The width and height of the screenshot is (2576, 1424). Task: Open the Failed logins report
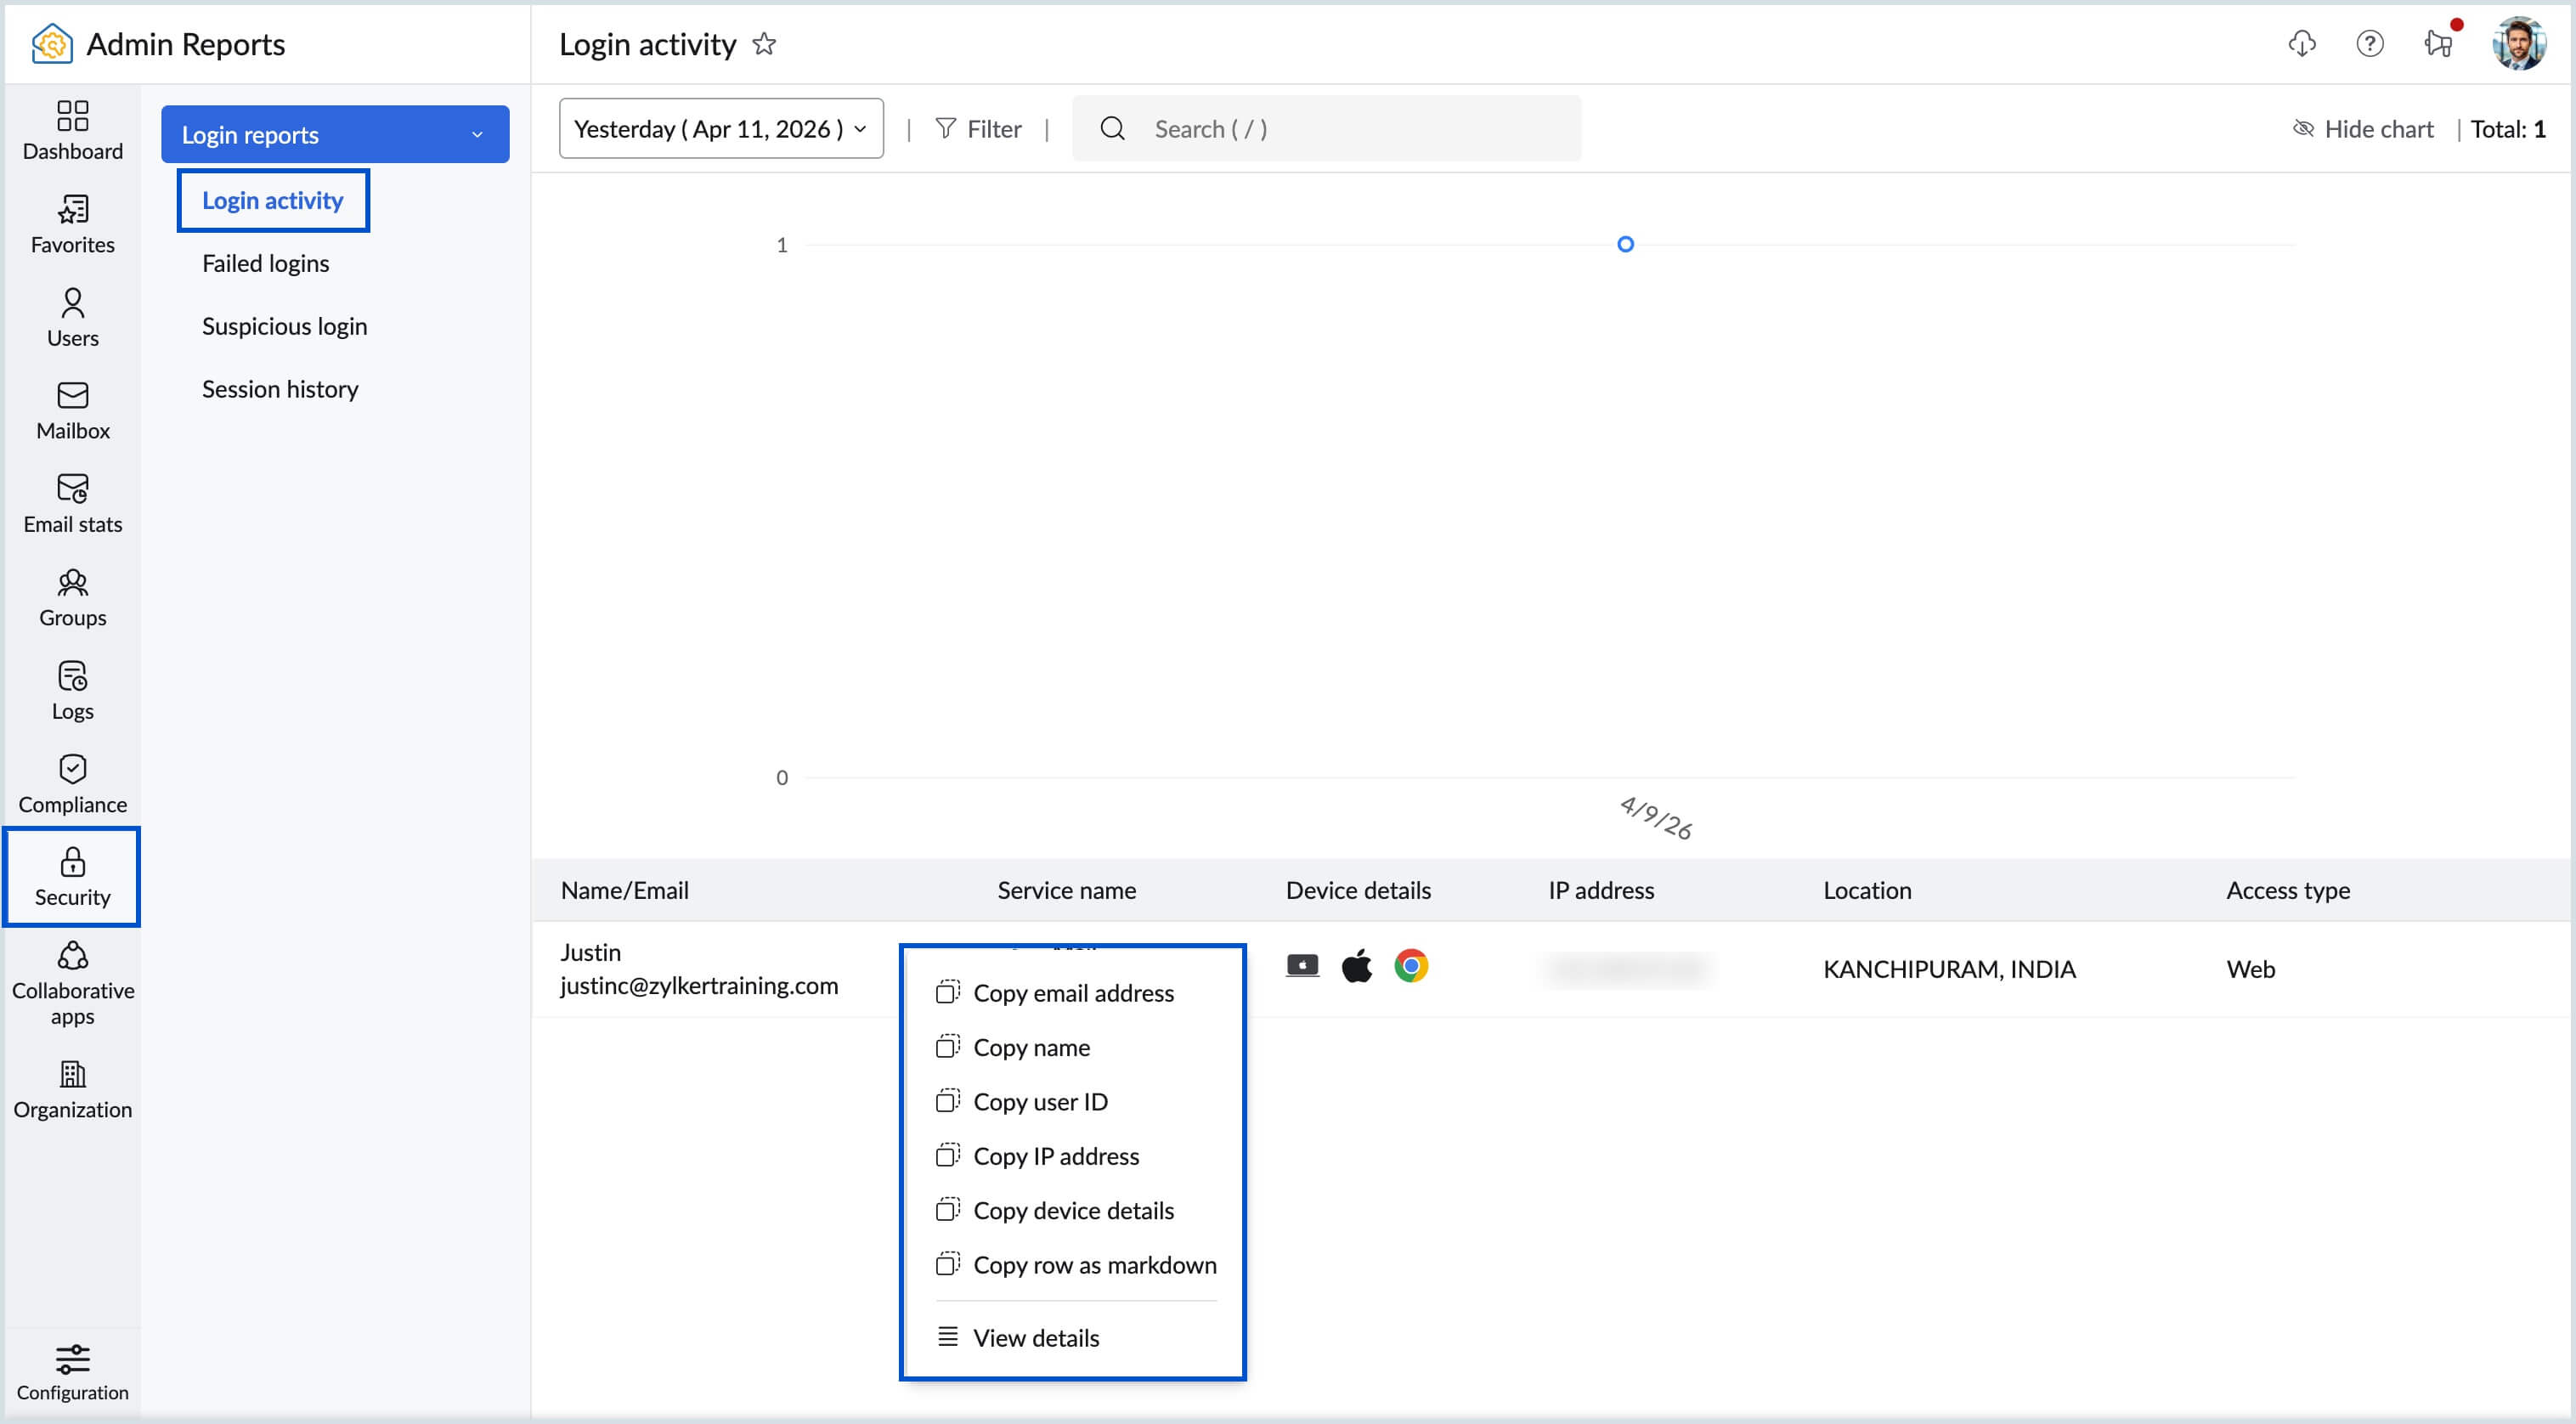click(265, 263)
